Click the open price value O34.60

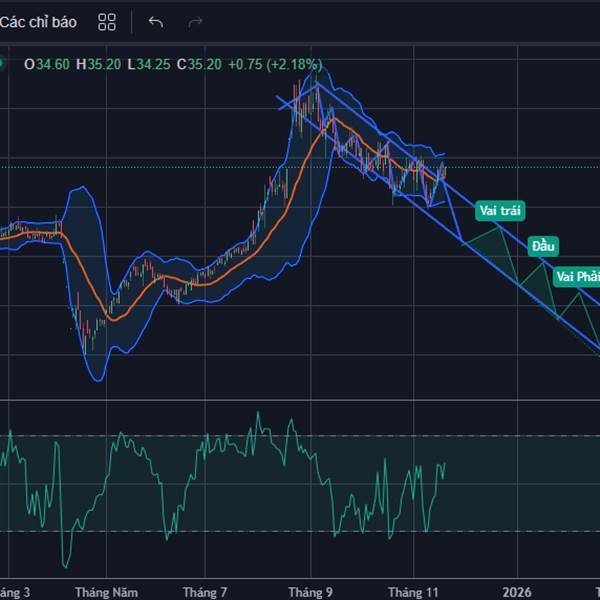click(46, 64)
